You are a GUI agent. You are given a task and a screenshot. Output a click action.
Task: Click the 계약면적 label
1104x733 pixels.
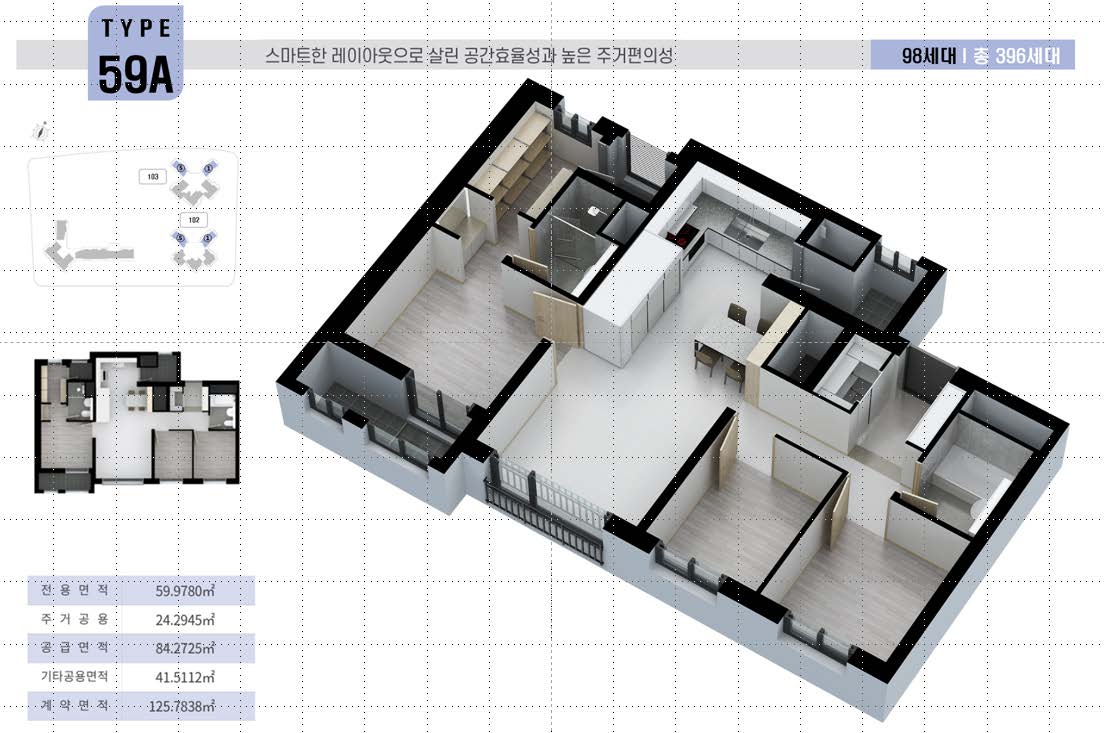tap(75, 706)
